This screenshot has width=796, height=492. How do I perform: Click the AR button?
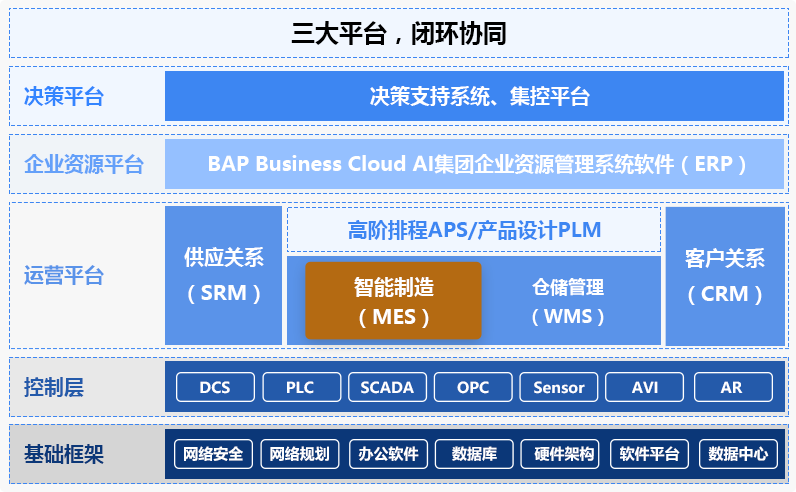734,387
